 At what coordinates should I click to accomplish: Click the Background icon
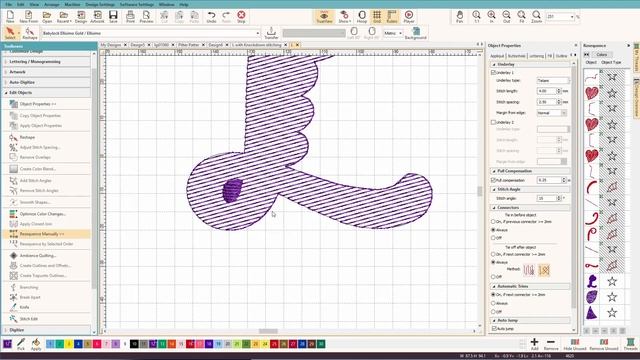(x=416, y=33)
